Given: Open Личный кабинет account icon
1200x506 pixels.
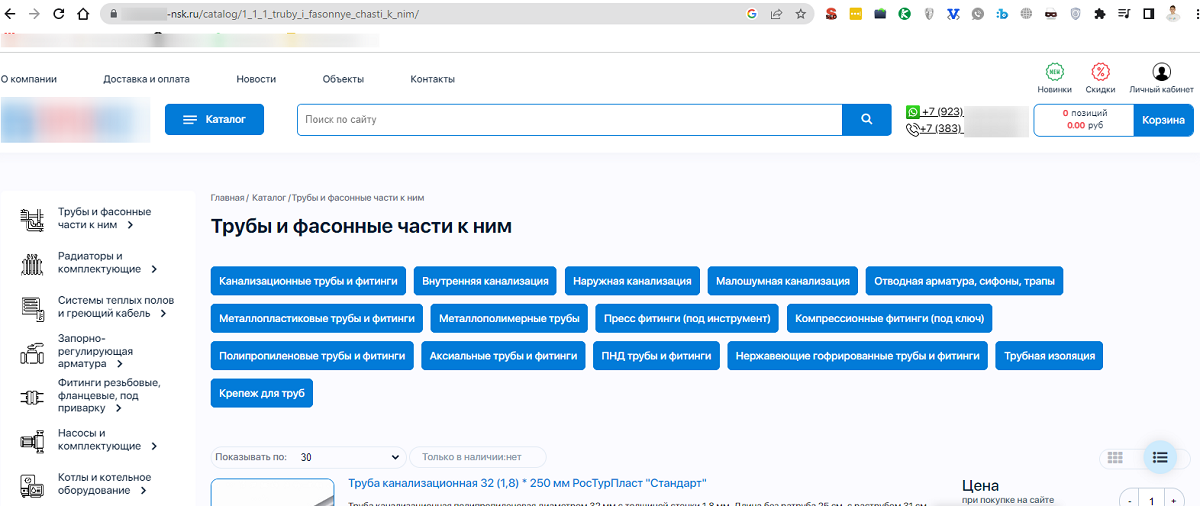Looking at the screenshot, I should [x=1161, y=72].
